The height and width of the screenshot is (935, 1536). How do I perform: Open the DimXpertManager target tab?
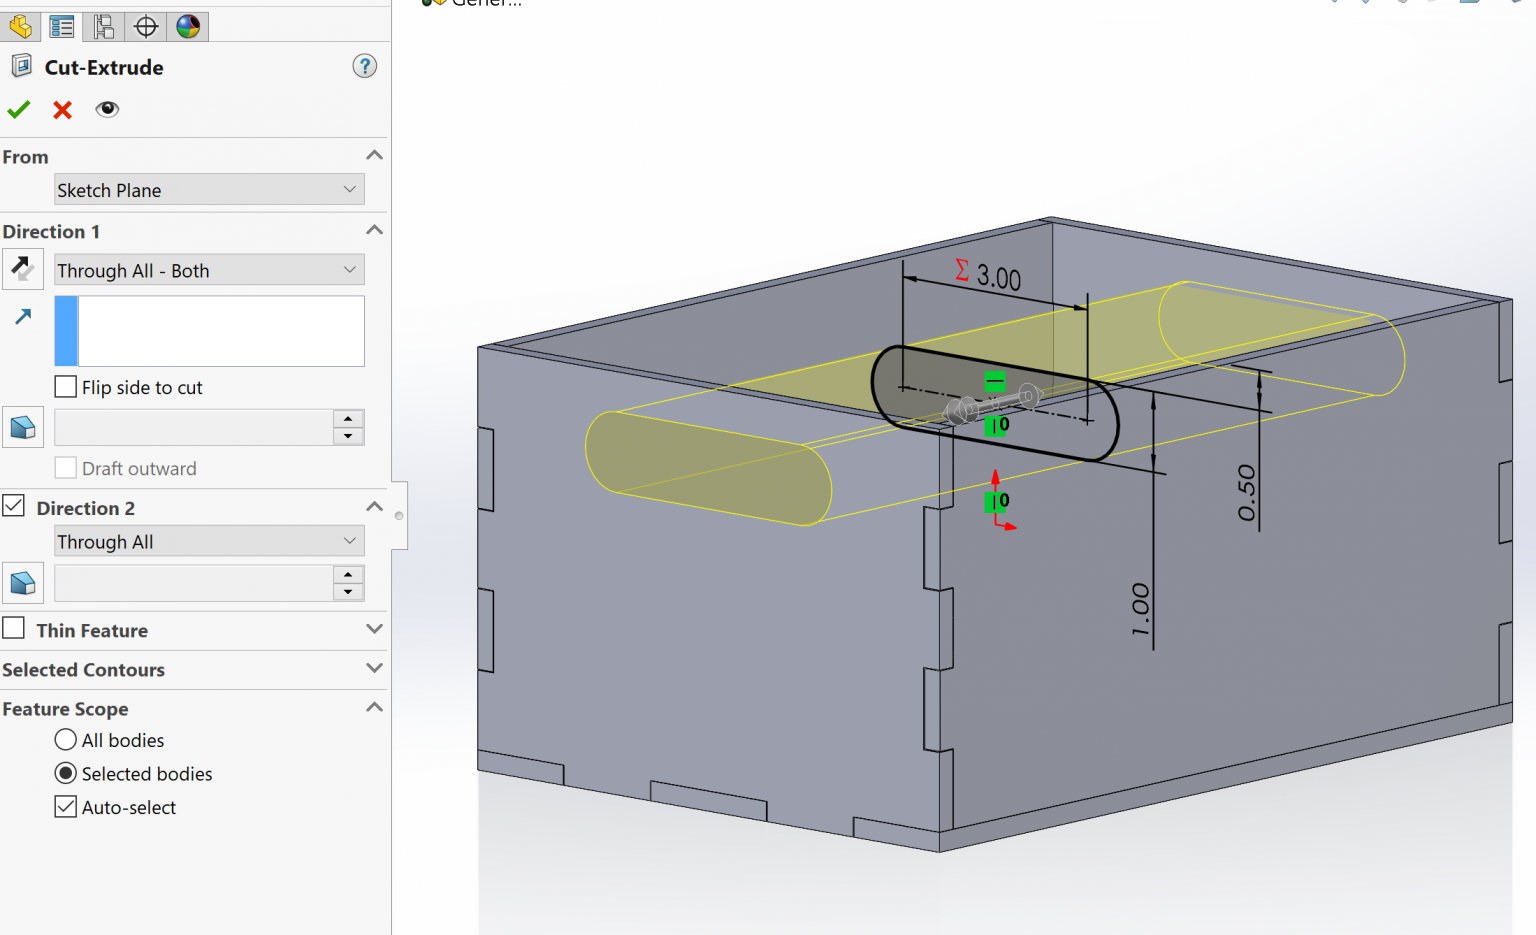pyautogui.click(x=145, y=27)
